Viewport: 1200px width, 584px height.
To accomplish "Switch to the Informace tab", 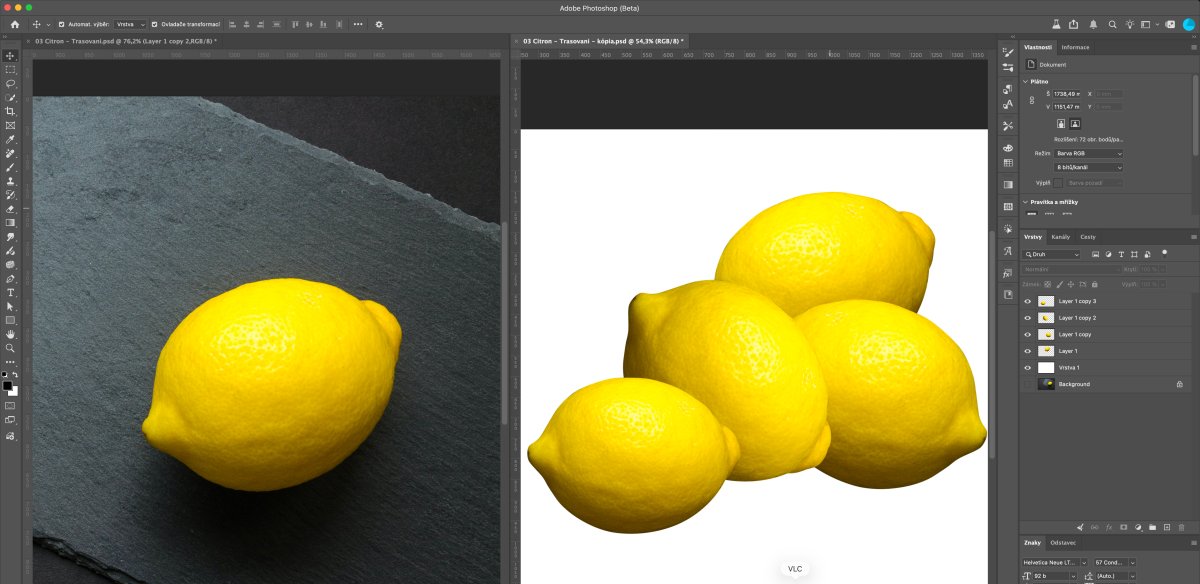I will coord(1076,47).
